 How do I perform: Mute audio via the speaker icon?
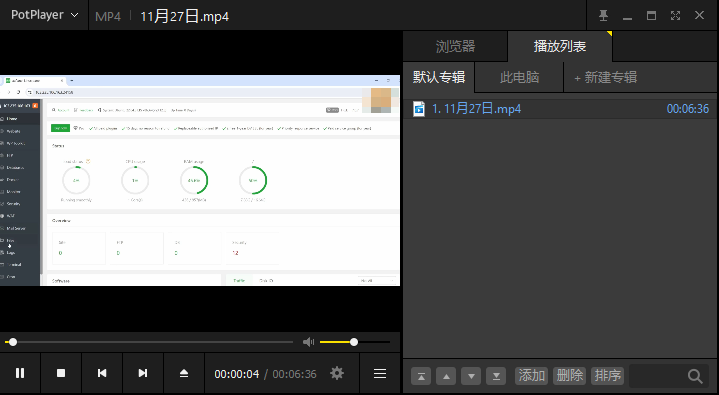click(x=309, y=342)
